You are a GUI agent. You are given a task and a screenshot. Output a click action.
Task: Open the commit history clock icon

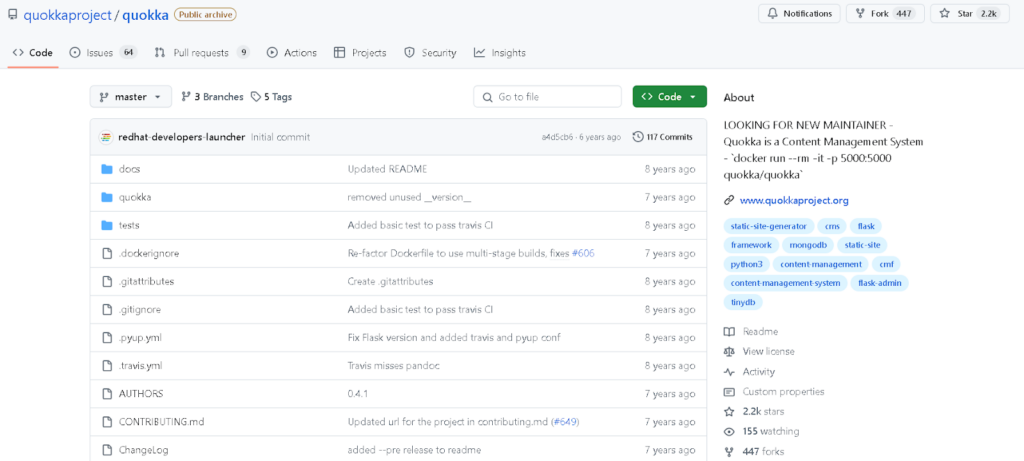pos(637,137)
